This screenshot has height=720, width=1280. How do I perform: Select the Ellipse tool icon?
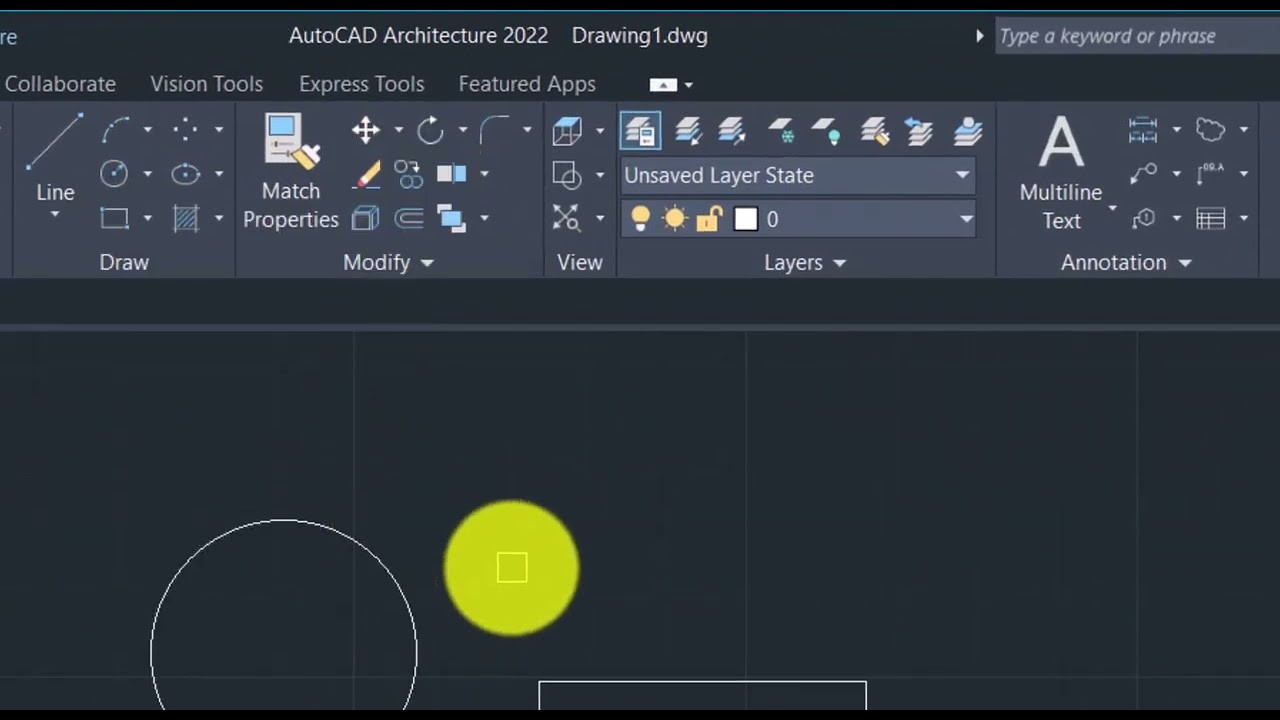tap(185, 174)
